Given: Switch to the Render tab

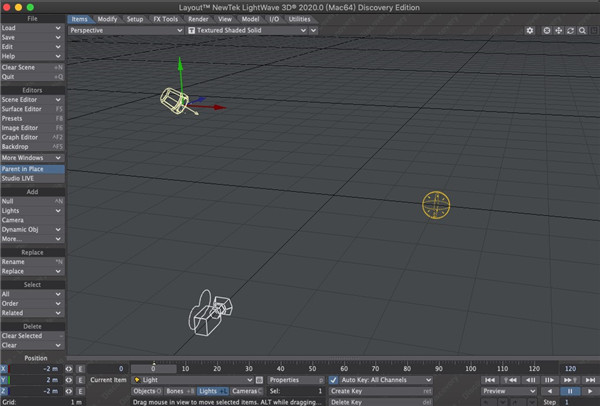Looking at the screenshot, I should (x=198, y=19).
